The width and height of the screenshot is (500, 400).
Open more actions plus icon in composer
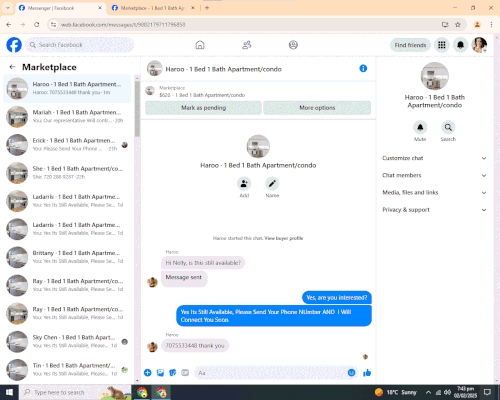[x=148, y=373]
